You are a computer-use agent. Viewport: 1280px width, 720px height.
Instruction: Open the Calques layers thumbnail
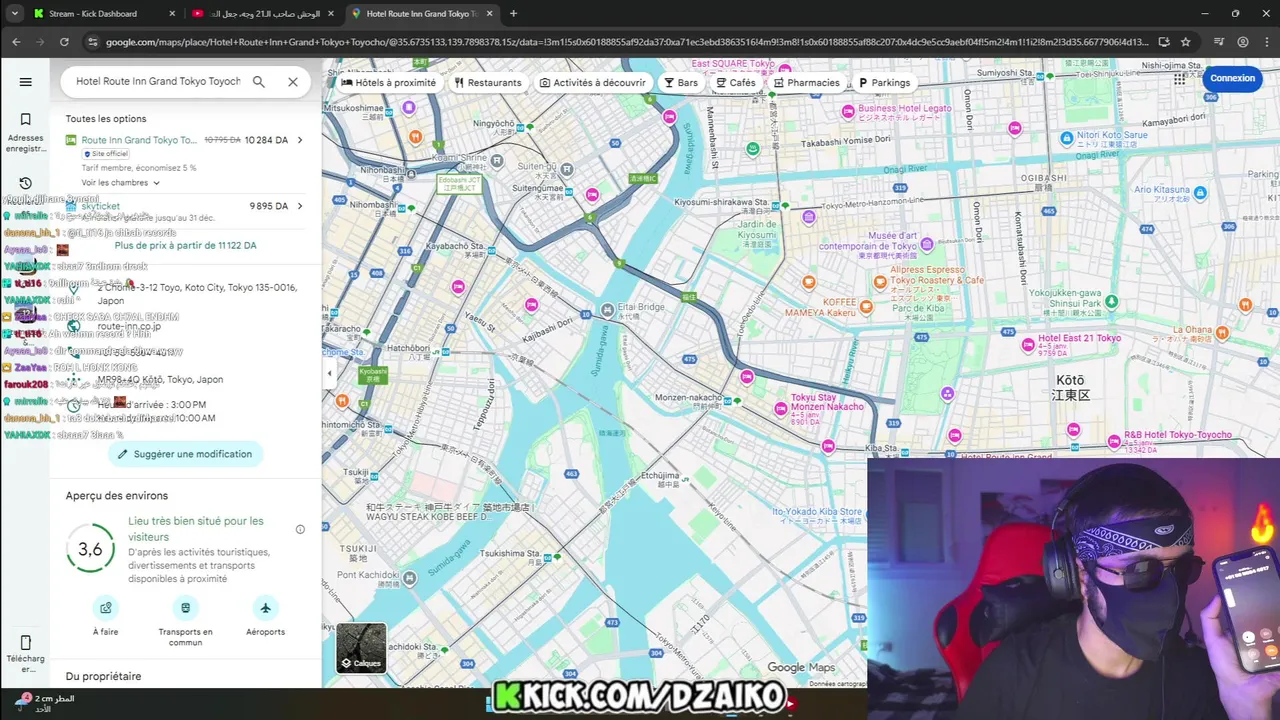pos(361,648)
